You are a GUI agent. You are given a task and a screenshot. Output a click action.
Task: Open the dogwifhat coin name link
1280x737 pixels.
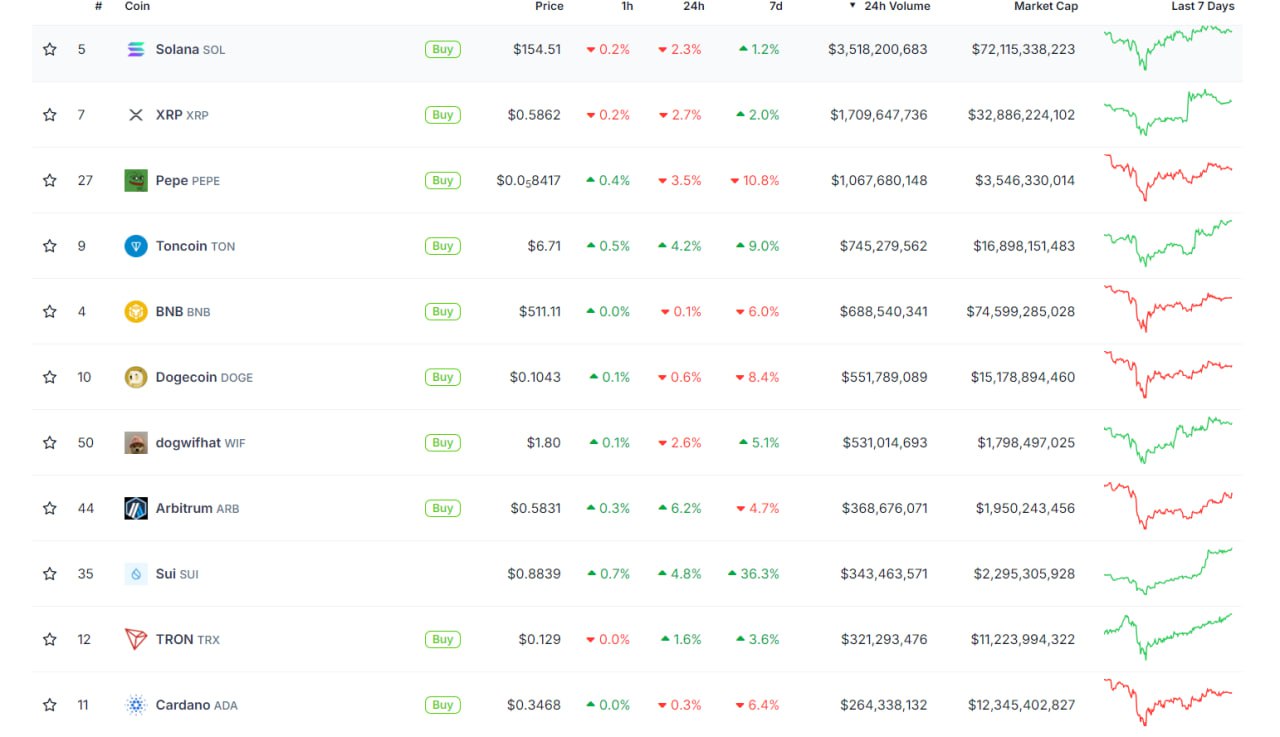(x=188, y=443)
